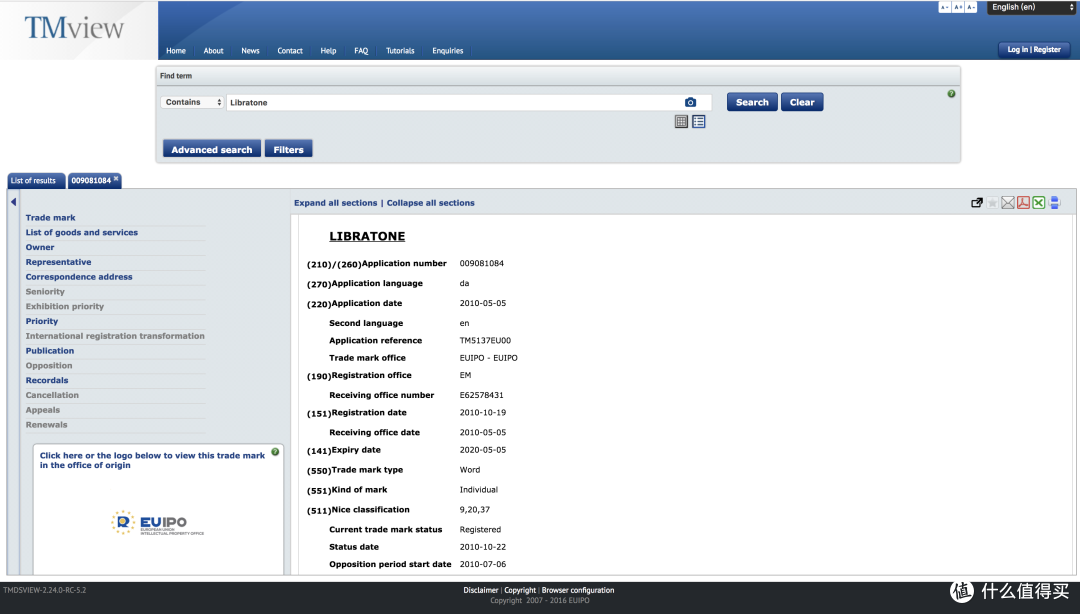
Task: Click the EUIPO office logo
Action: [158, 523]
